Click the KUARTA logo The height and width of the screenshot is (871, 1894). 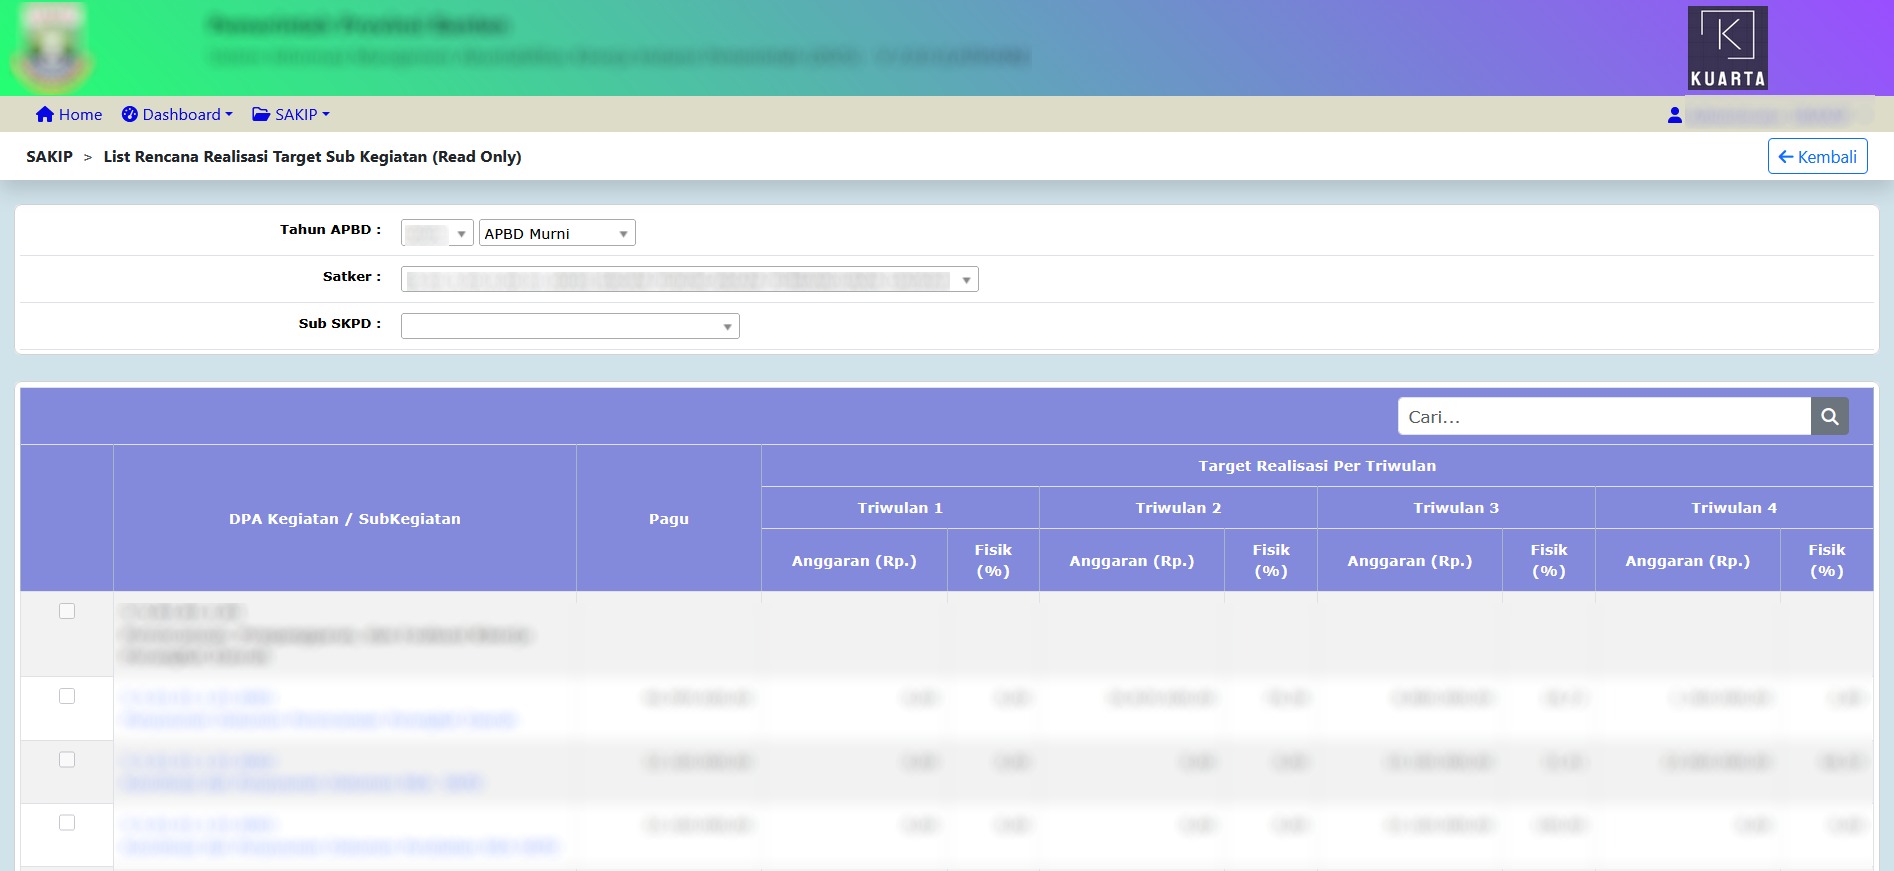point(1727,48)
